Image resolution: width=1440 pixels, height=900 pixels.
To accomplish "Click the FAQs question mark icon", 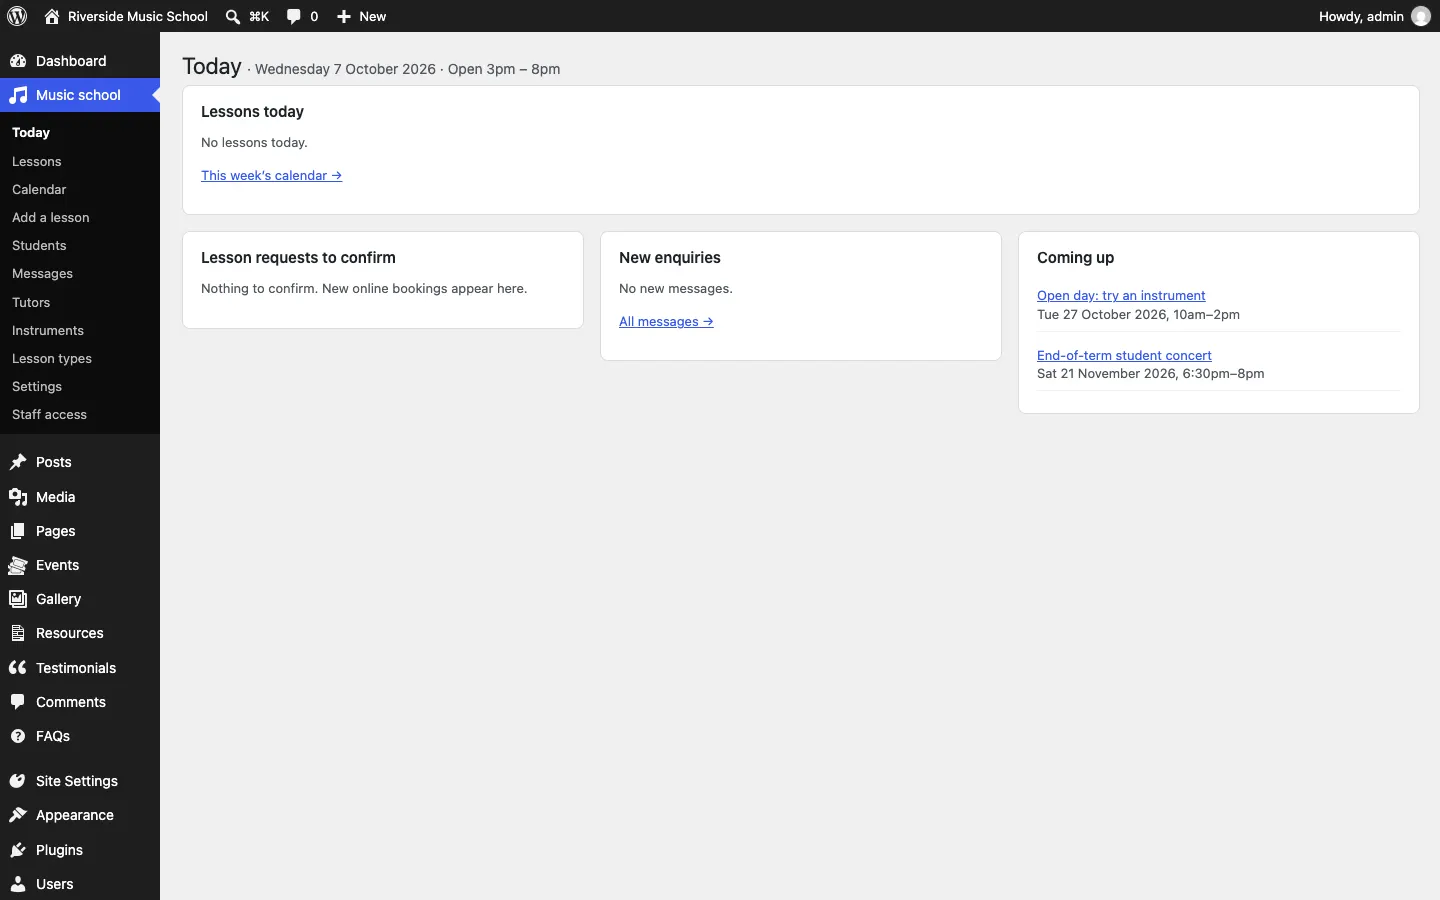I will (x=18, y=736).
